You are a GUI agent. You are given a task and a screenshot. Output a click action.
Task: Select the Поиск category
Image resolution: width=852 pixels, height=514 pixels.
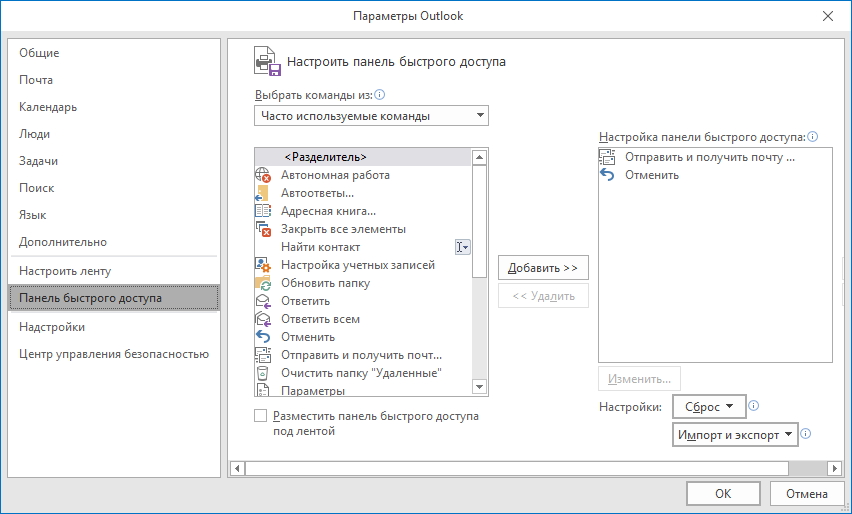(x=114, y=188)
